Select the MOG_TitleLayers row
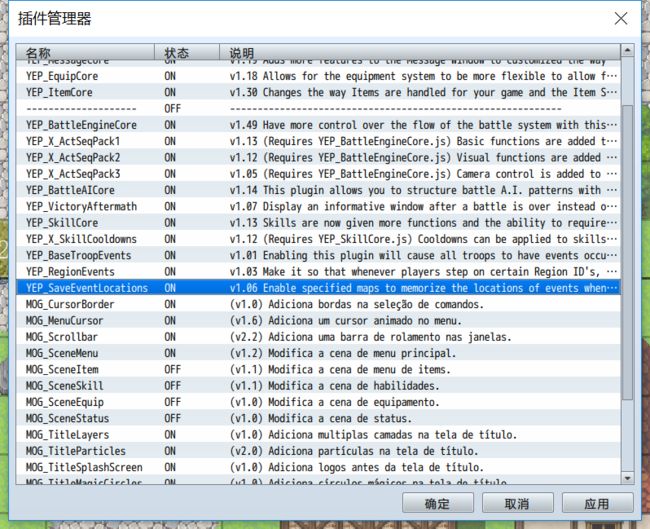 point(318,435)
